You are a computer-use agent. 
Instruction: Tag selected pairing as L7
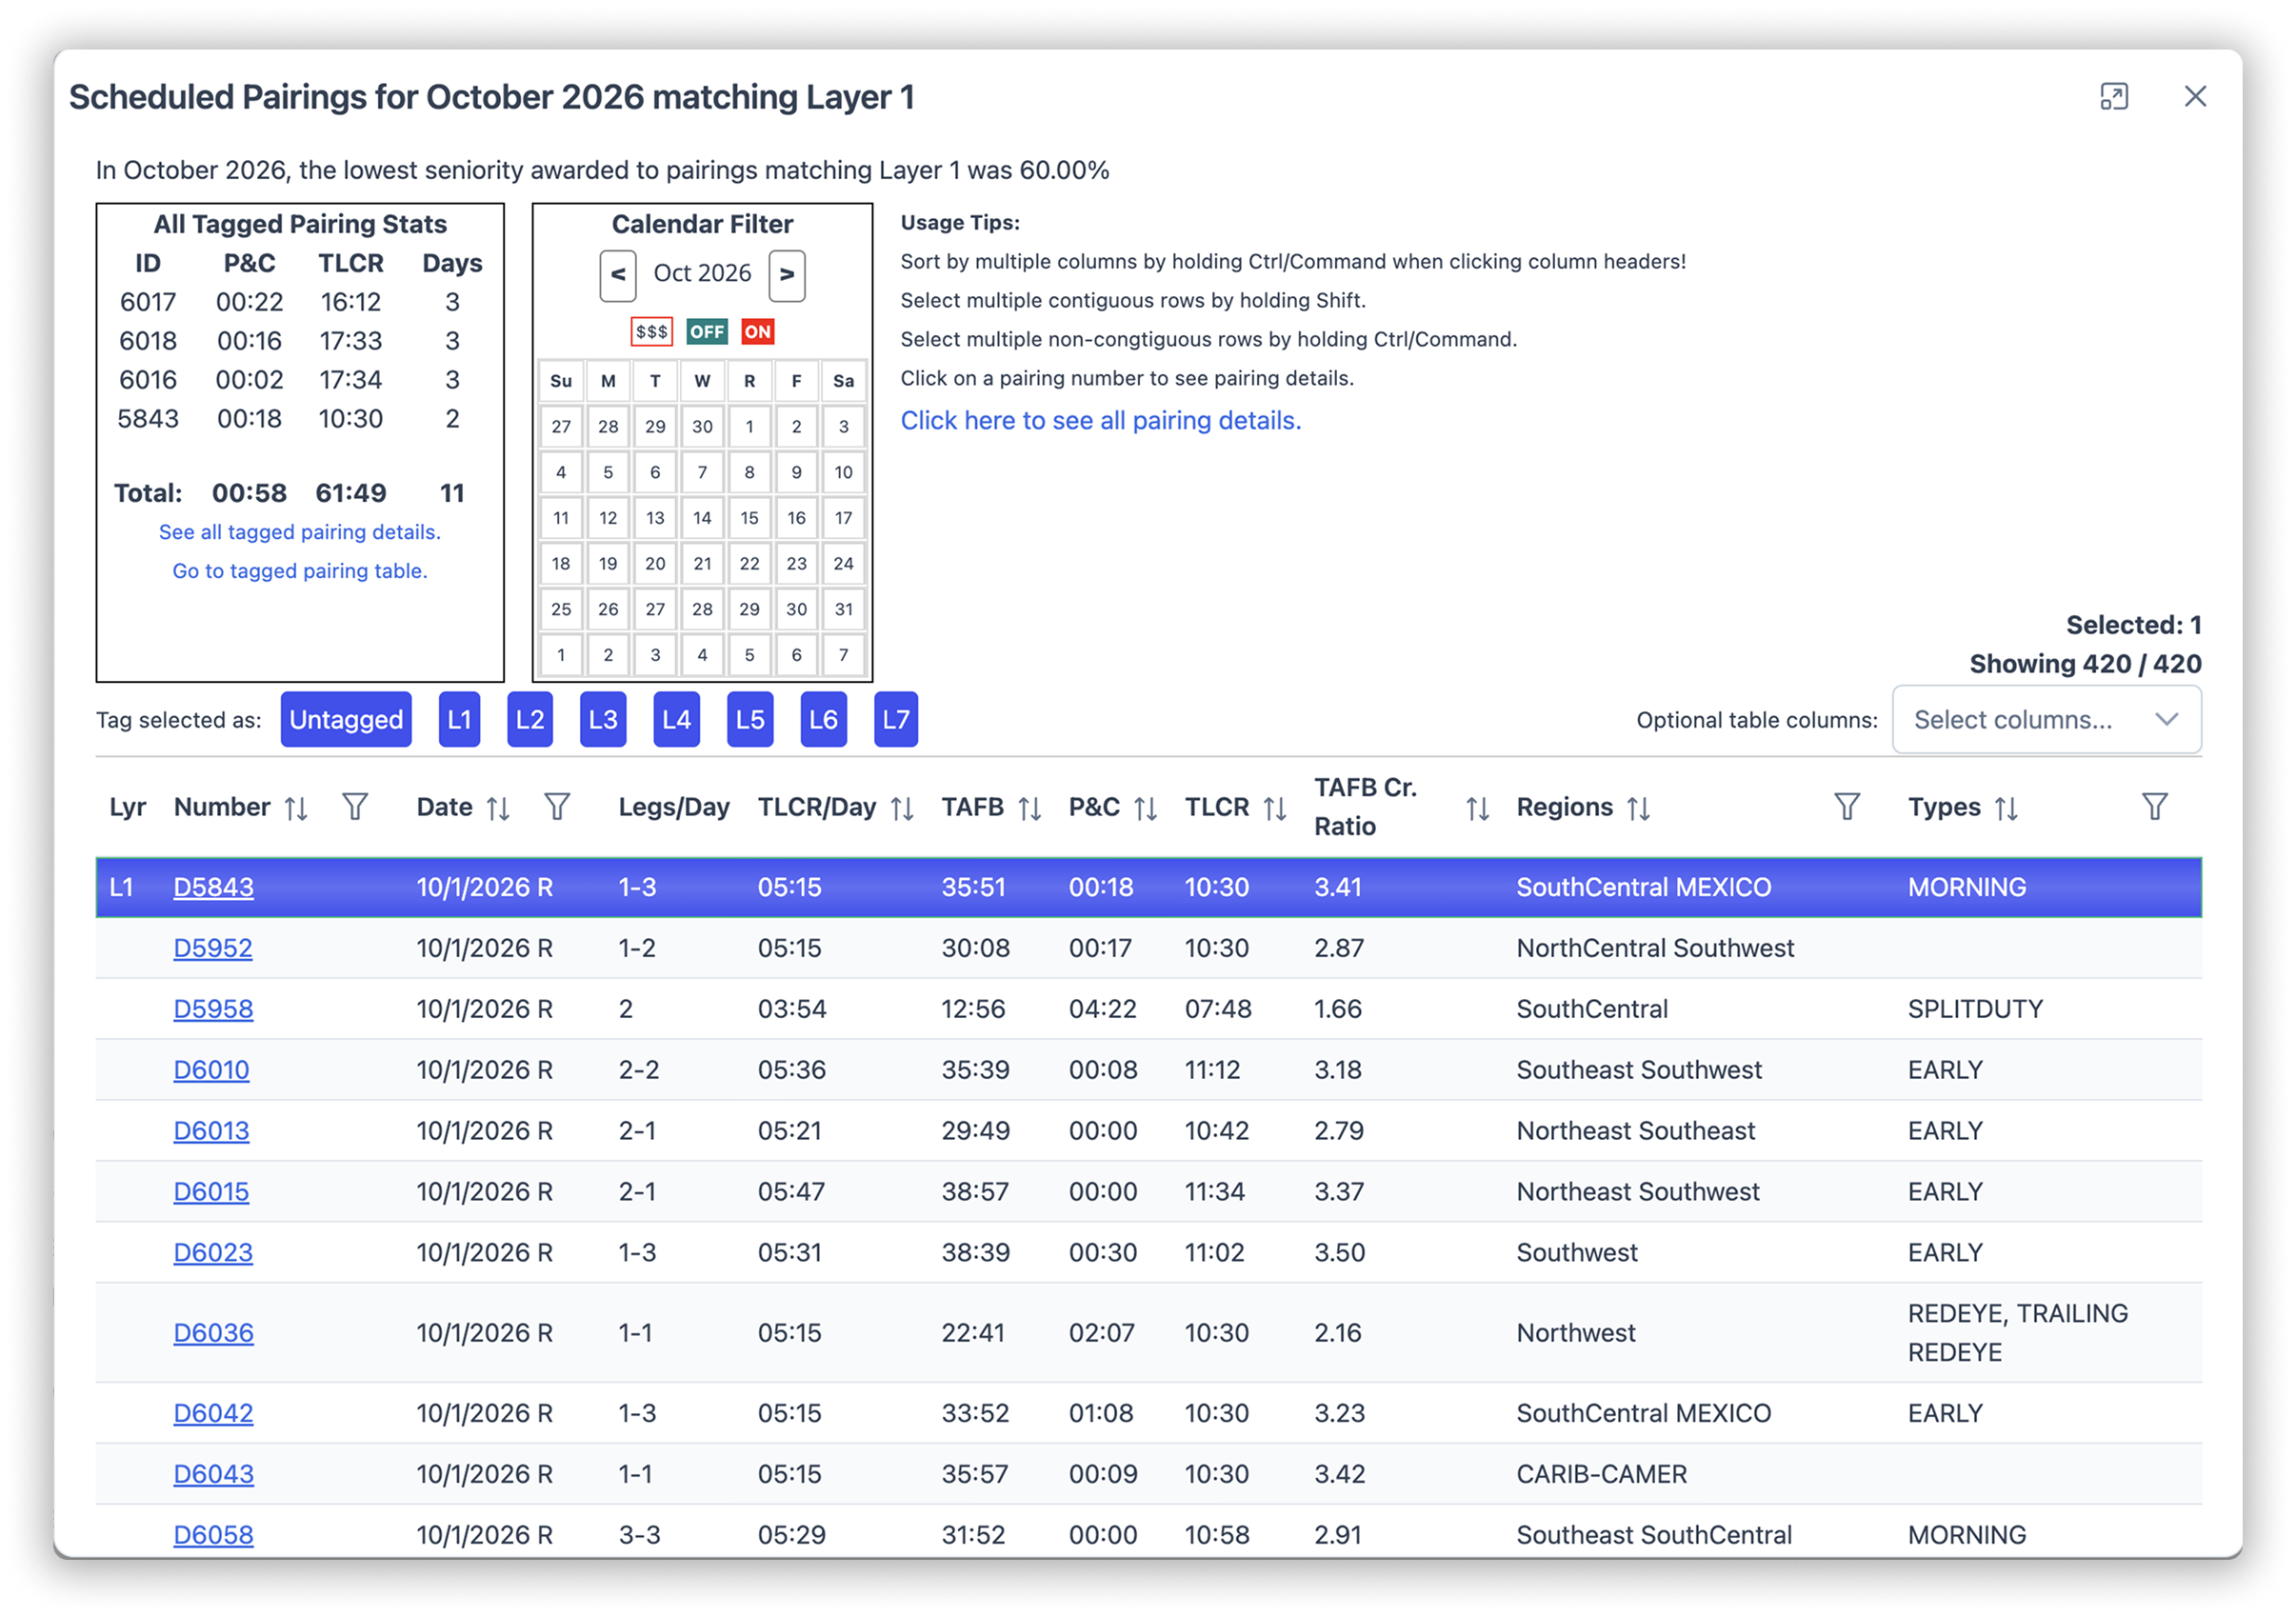pyautogui.click(x=896, y=720)
